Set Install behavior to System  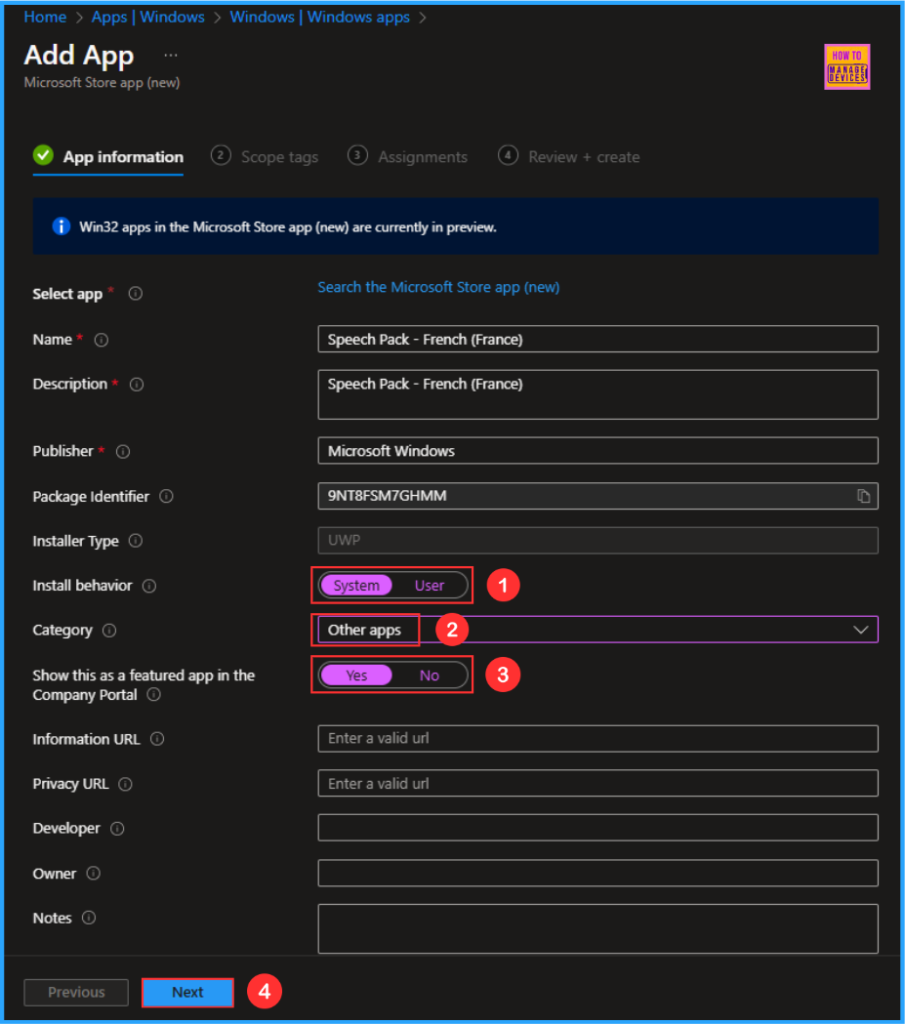coord(356,585)
